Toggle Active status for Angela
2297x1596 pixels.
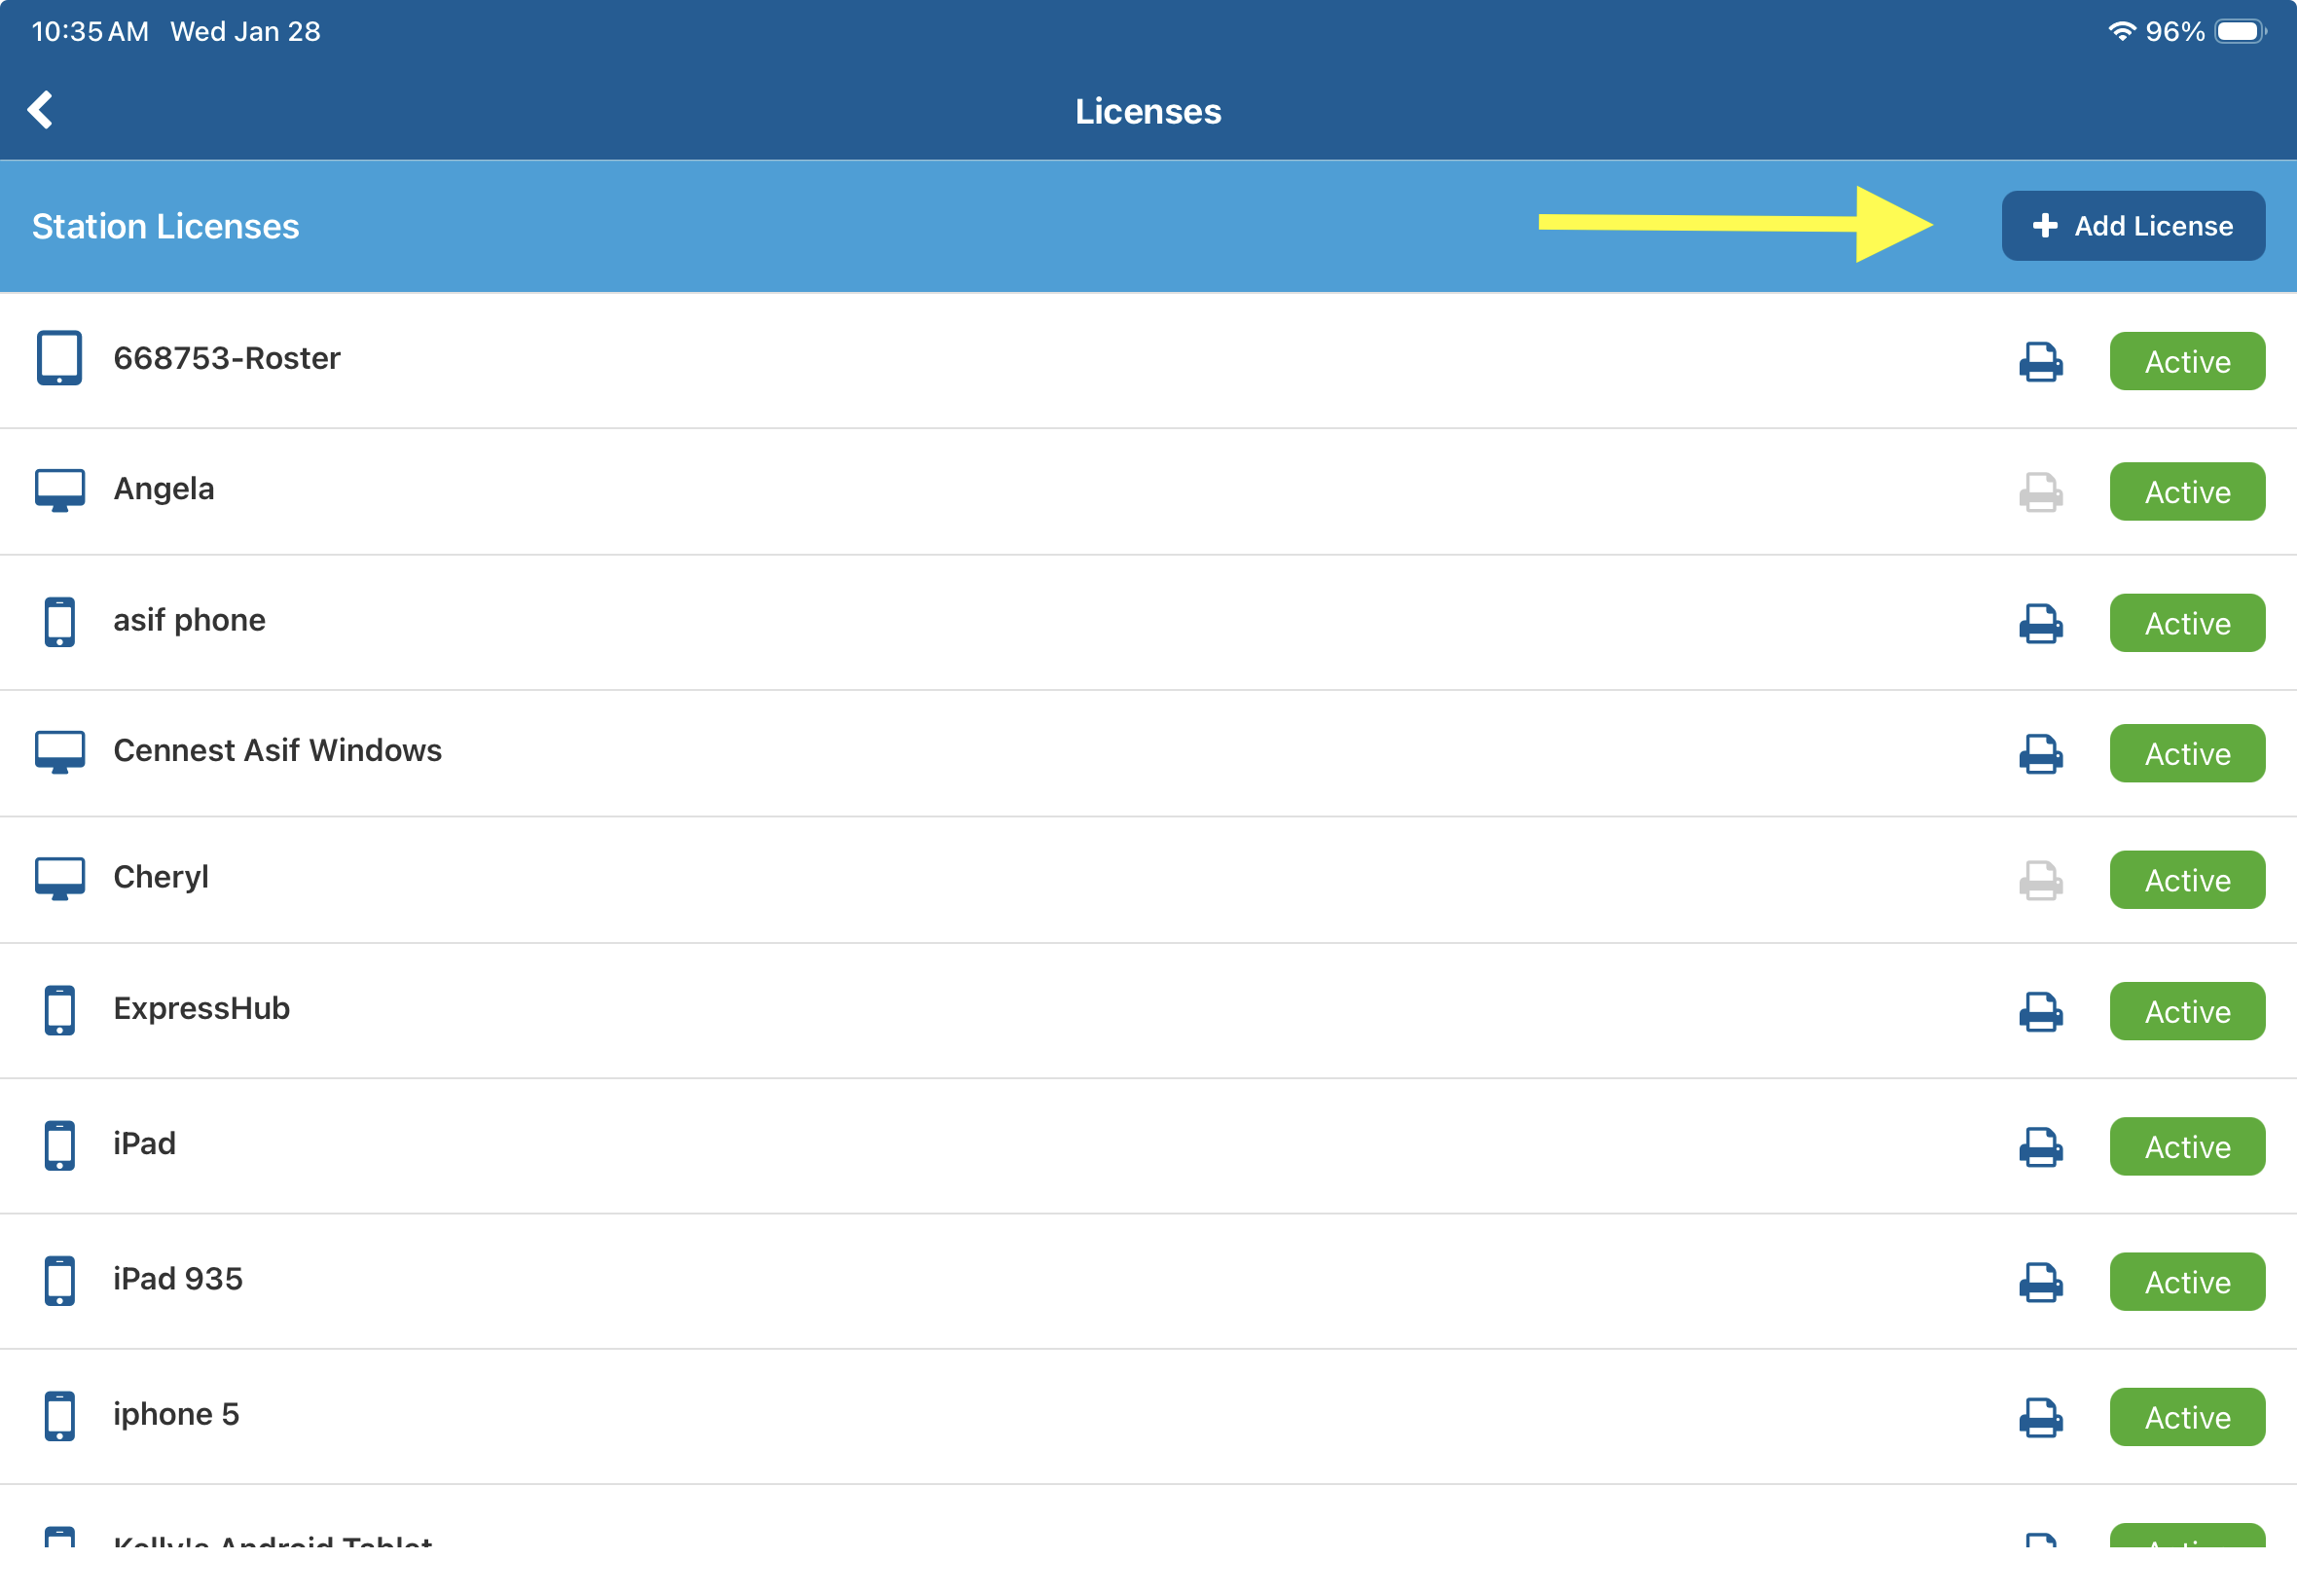pos(2186,492)
